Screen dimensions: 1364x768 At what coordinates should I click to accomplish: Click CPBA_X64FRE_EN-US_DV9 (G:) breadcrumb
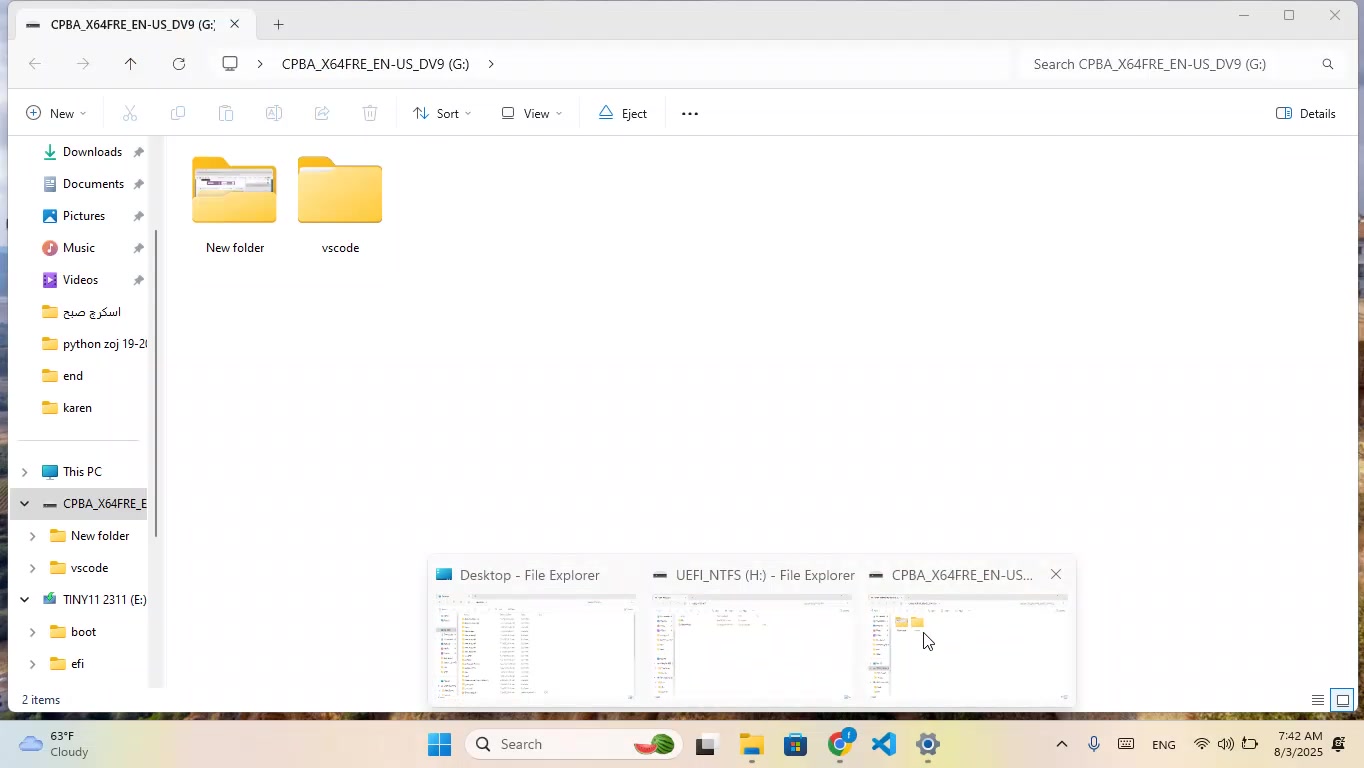coord(375,64)
